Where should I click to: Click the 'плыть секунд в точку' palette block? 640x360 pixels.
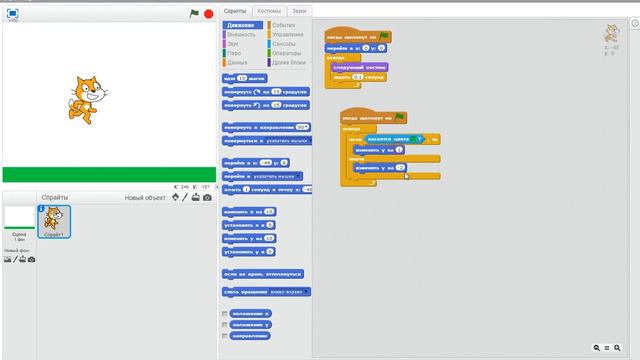tap(267, 189)
